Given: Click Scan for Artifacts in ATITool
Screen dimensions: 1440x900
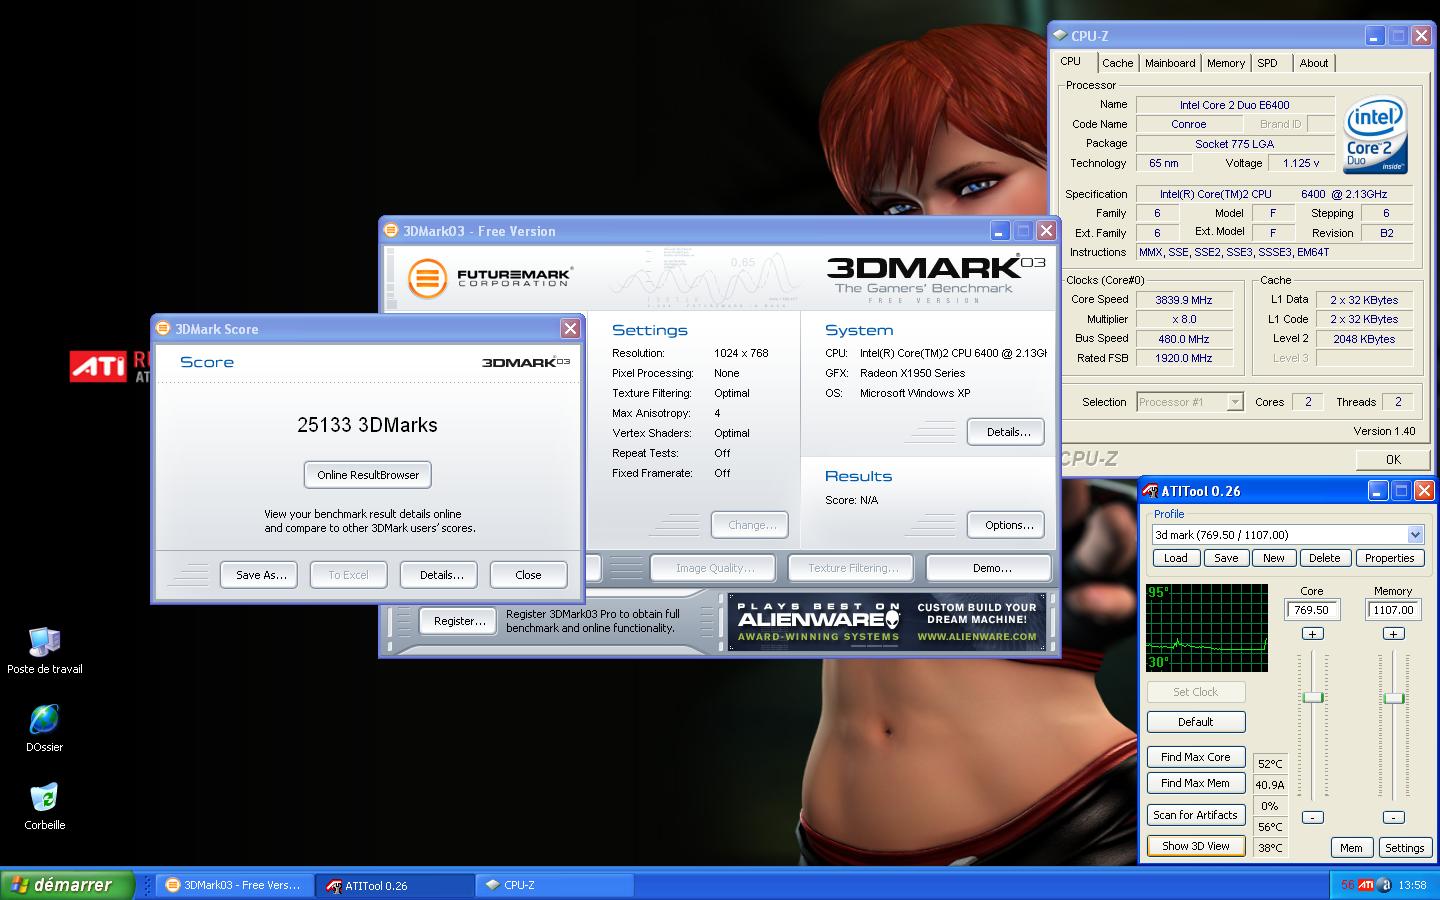Looking at the screenshot, I should point(1196,815).
